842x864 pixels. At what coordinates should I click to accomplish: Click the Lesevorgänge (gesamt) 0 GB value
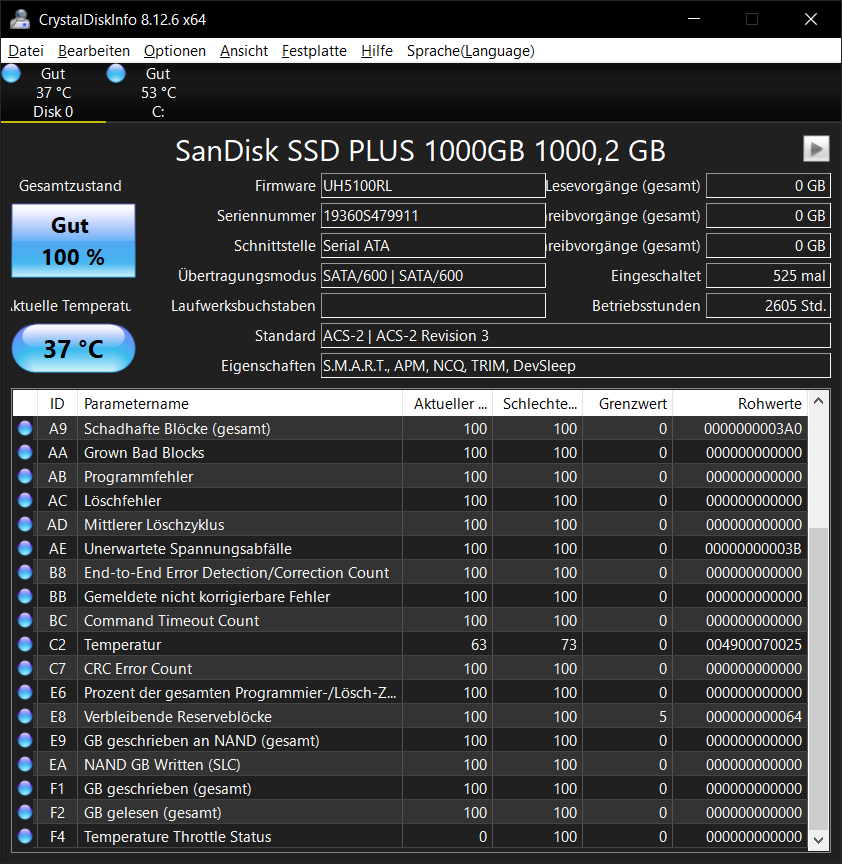(x=768, y=186)
